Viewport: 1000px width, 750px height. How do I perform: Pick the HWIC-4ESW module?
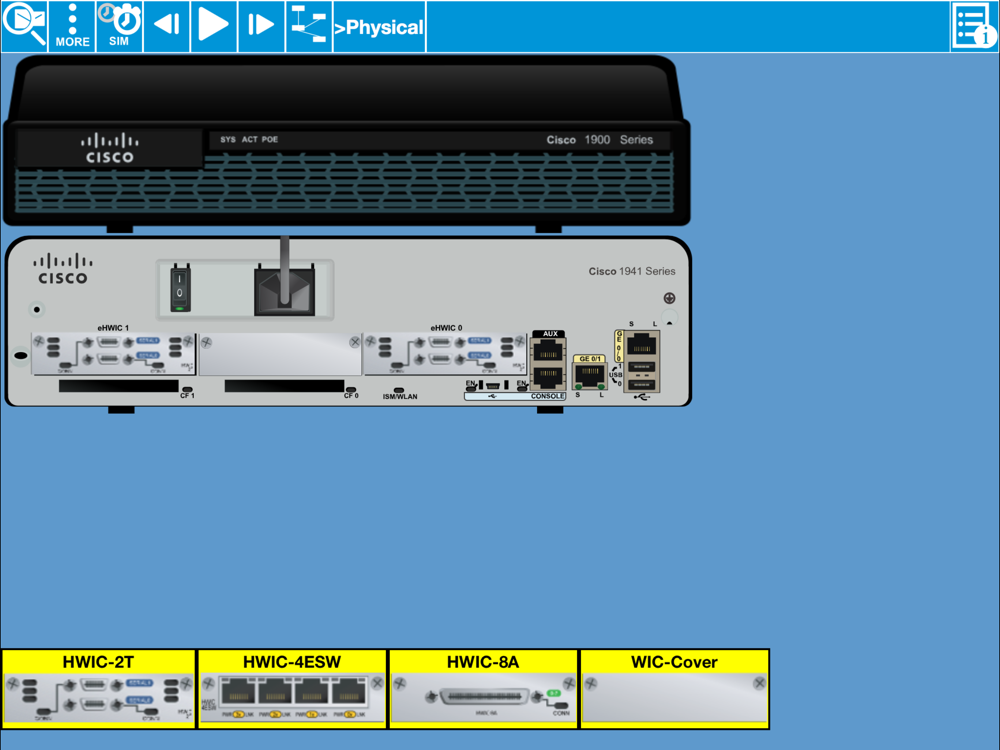click(x=293, y=689)
